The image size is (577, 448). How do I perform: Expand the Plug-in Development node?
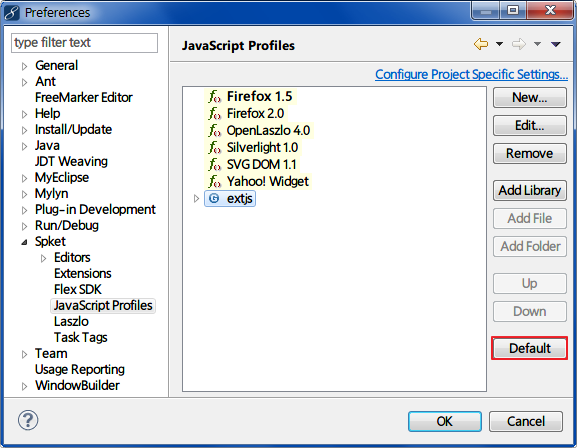point(24,210)
